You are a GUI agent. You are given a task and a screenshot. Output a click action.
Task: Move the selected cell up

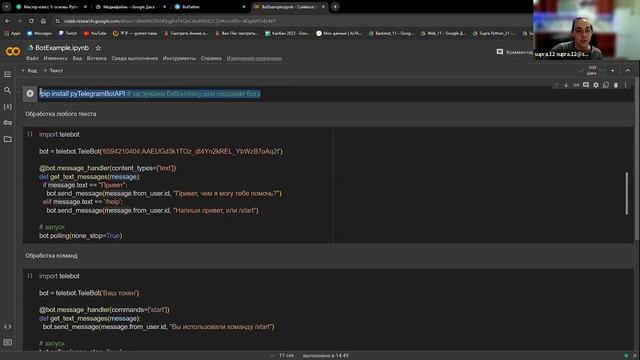(556, 85)
